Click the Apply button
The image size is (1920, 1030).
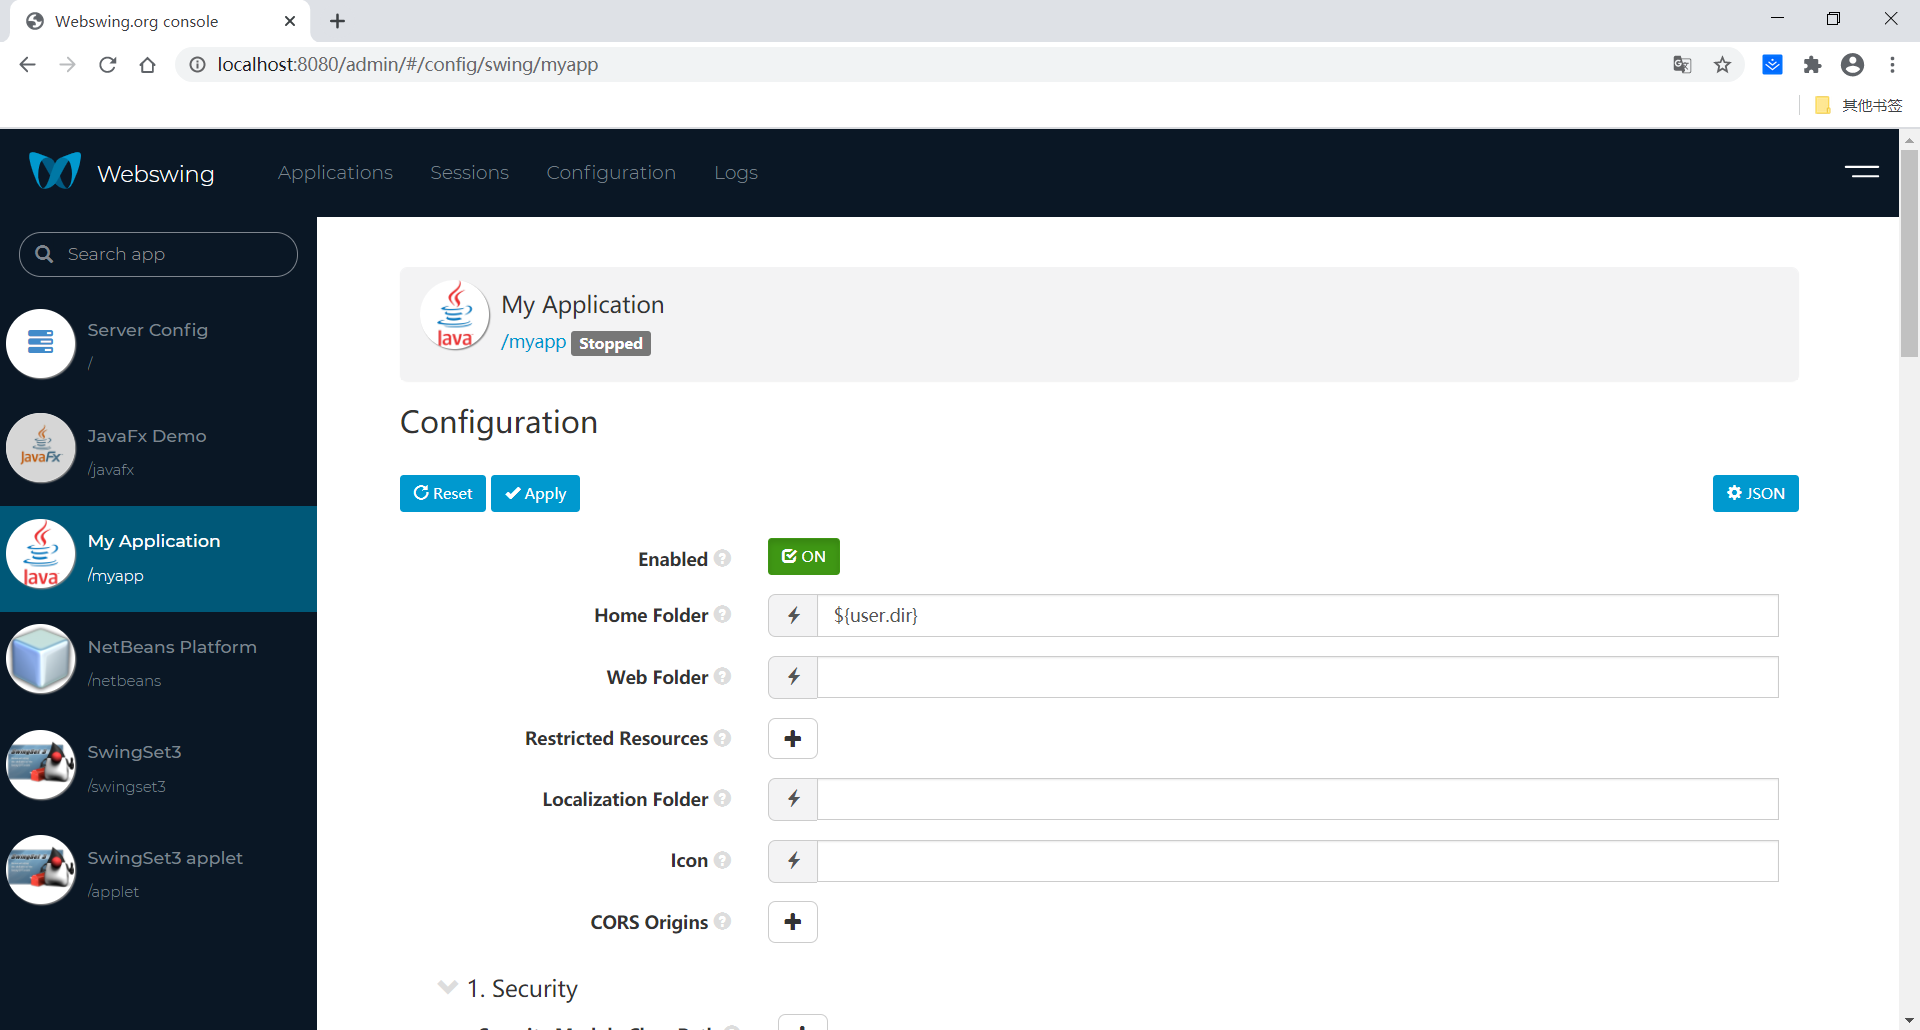(x=535, y=493)
